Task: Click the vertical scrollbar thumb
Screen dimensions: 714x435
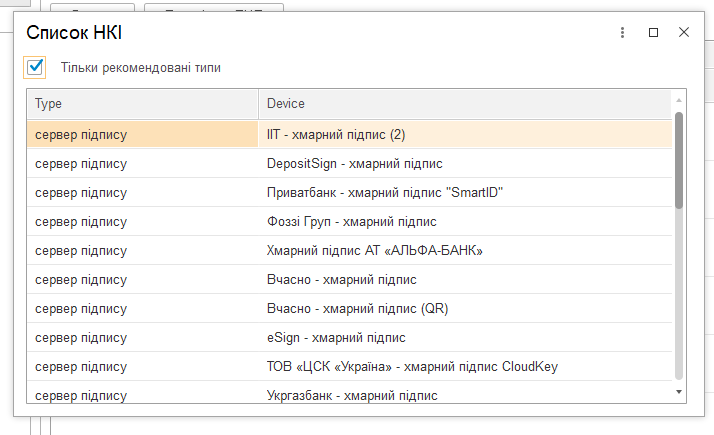Action: [678, 160]
